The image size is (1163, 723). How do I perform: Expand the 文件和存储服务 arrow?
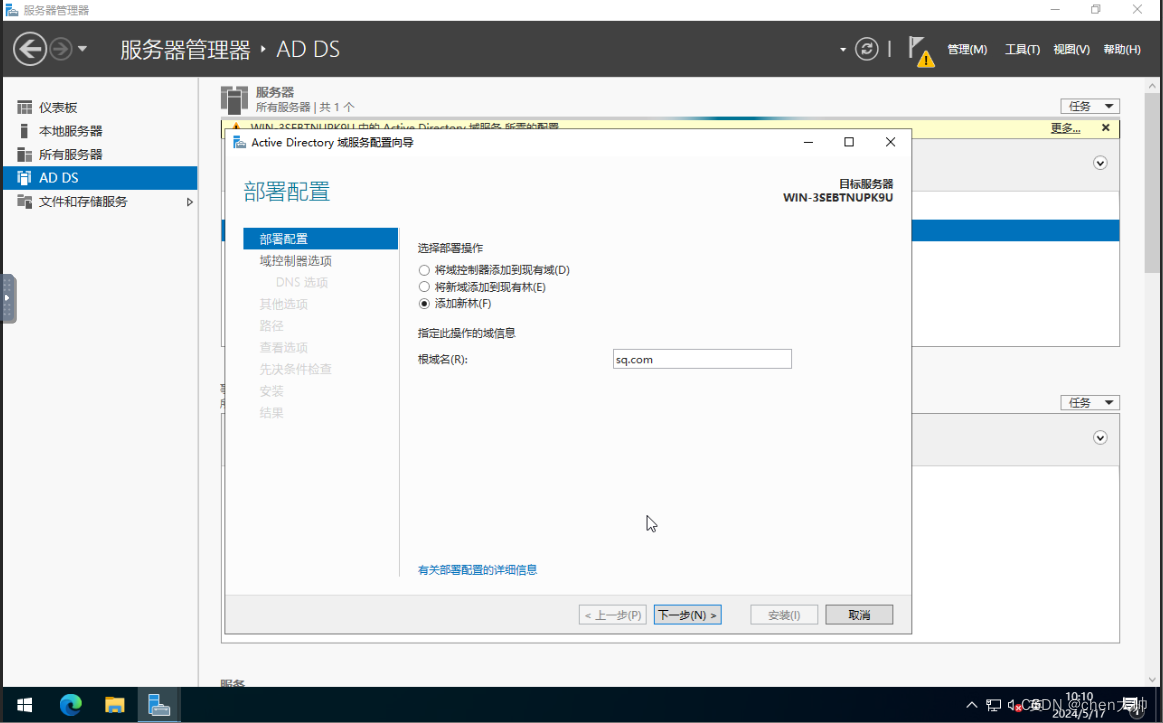189,202
